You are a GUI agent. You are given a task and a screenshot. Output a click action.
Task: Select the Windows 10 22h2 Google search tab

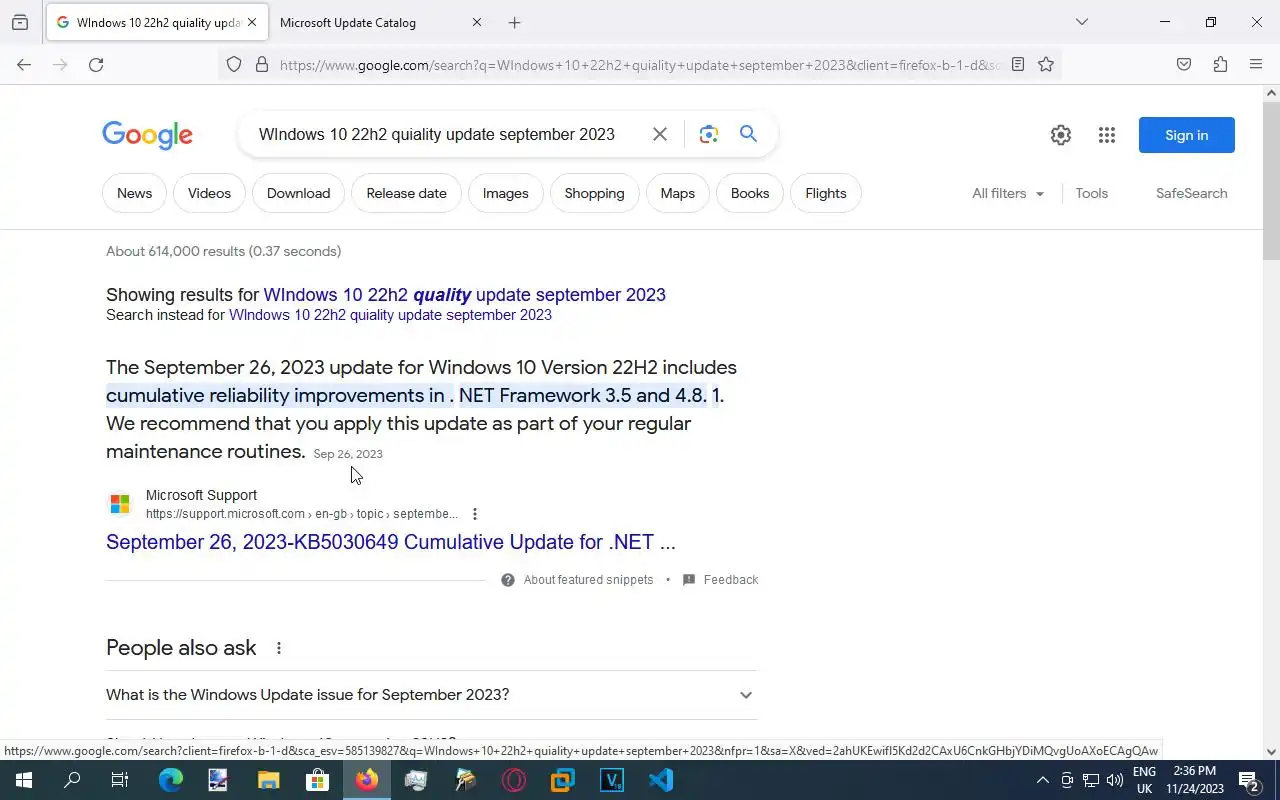(156, 22)
